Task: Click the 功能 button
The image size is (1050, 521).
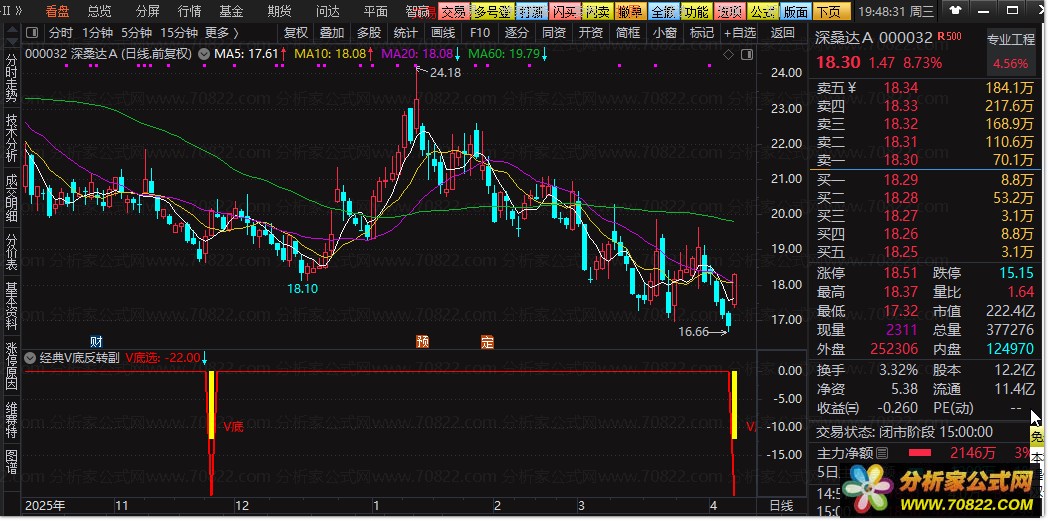Action: [696, 11]
